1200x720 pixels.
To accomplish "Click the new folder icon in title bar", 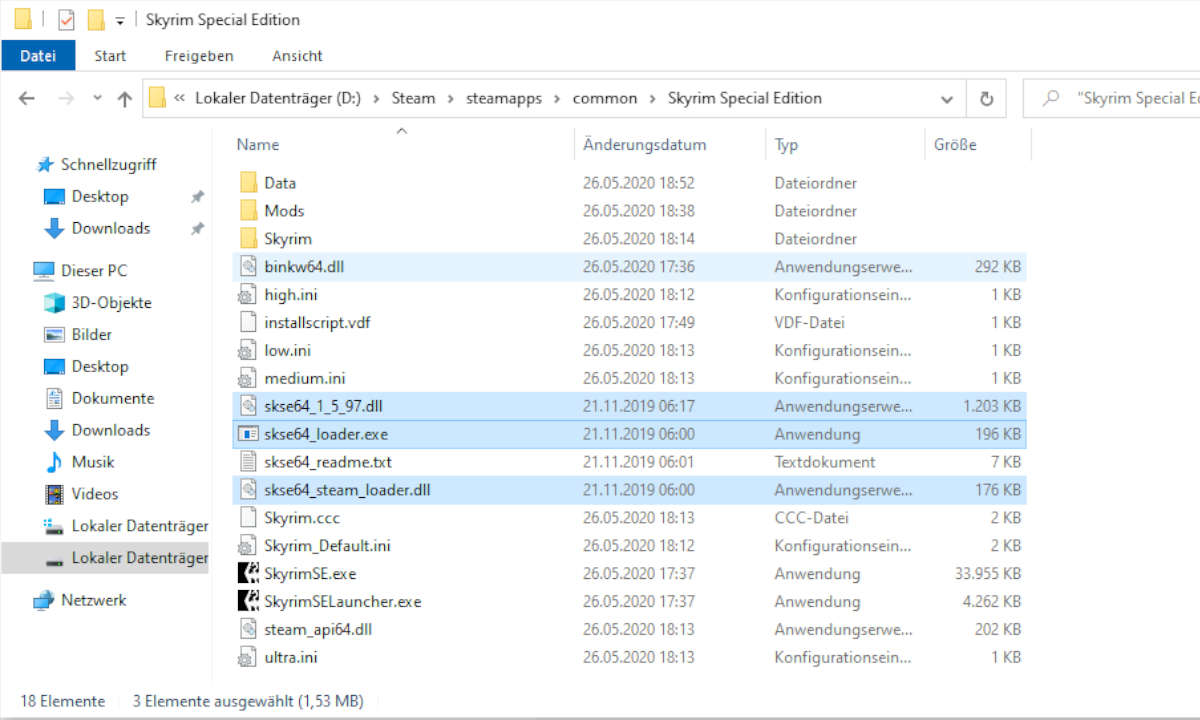I will (x=95, y=19).
